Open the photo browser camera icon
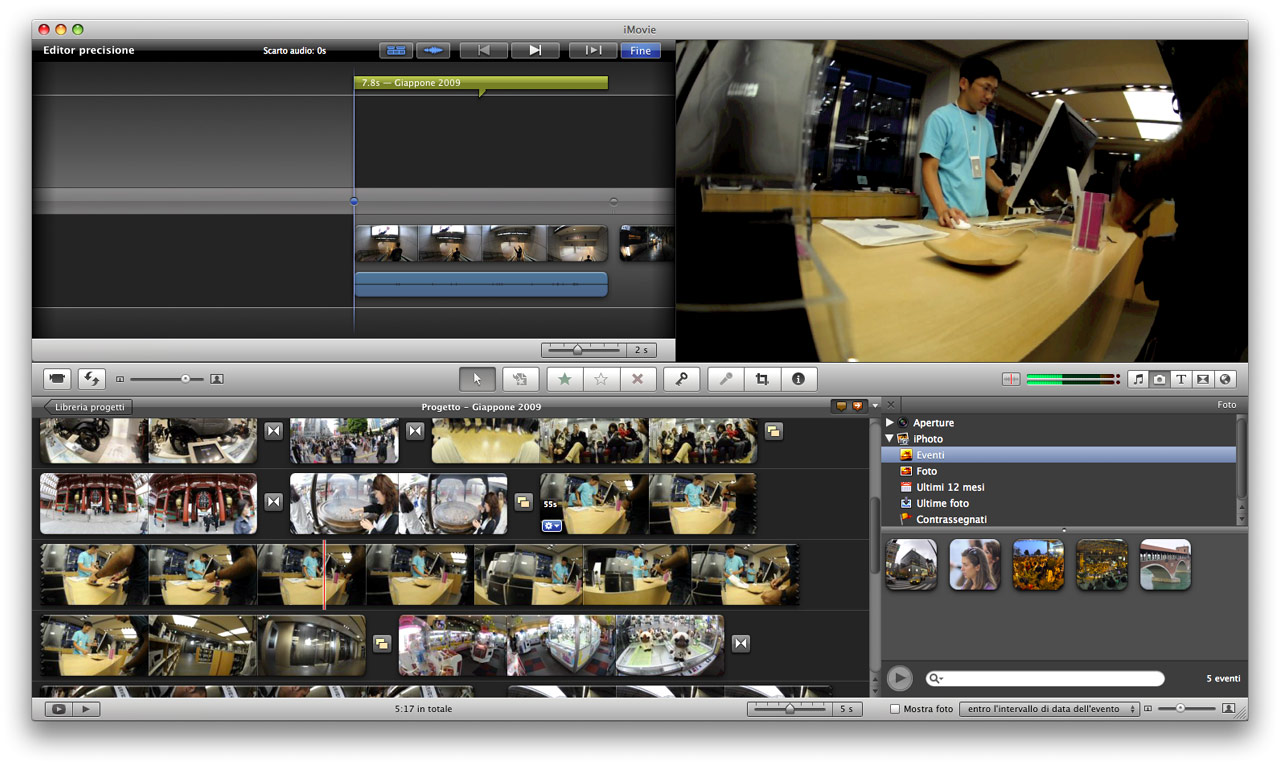This screenshot has width=1280, height=765. click(x=1160, y=379)
